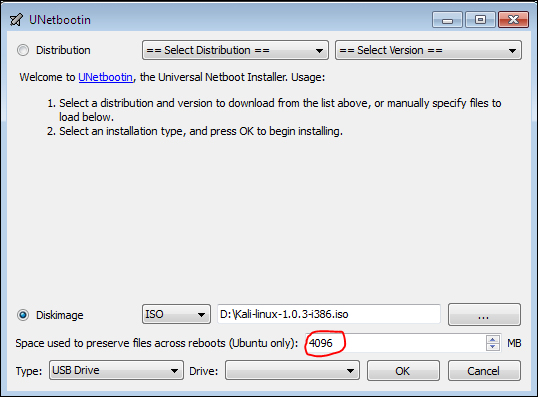The height and width of the screenshot is (397, 538).
Task: Click the 'Space used to preserve files' label
Action: click(157, 343)
